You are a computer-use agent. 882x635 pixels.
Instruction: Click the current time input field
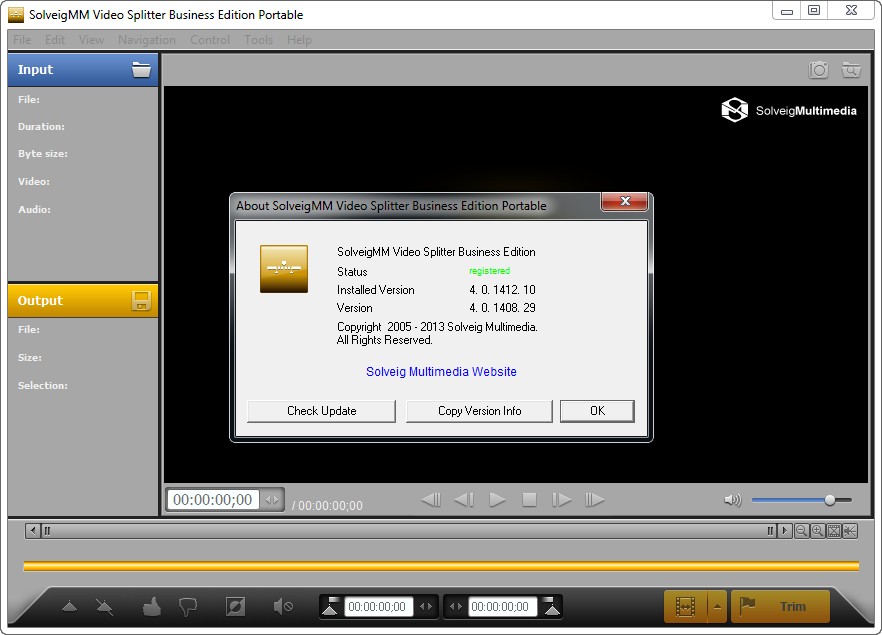pos(213,499)
